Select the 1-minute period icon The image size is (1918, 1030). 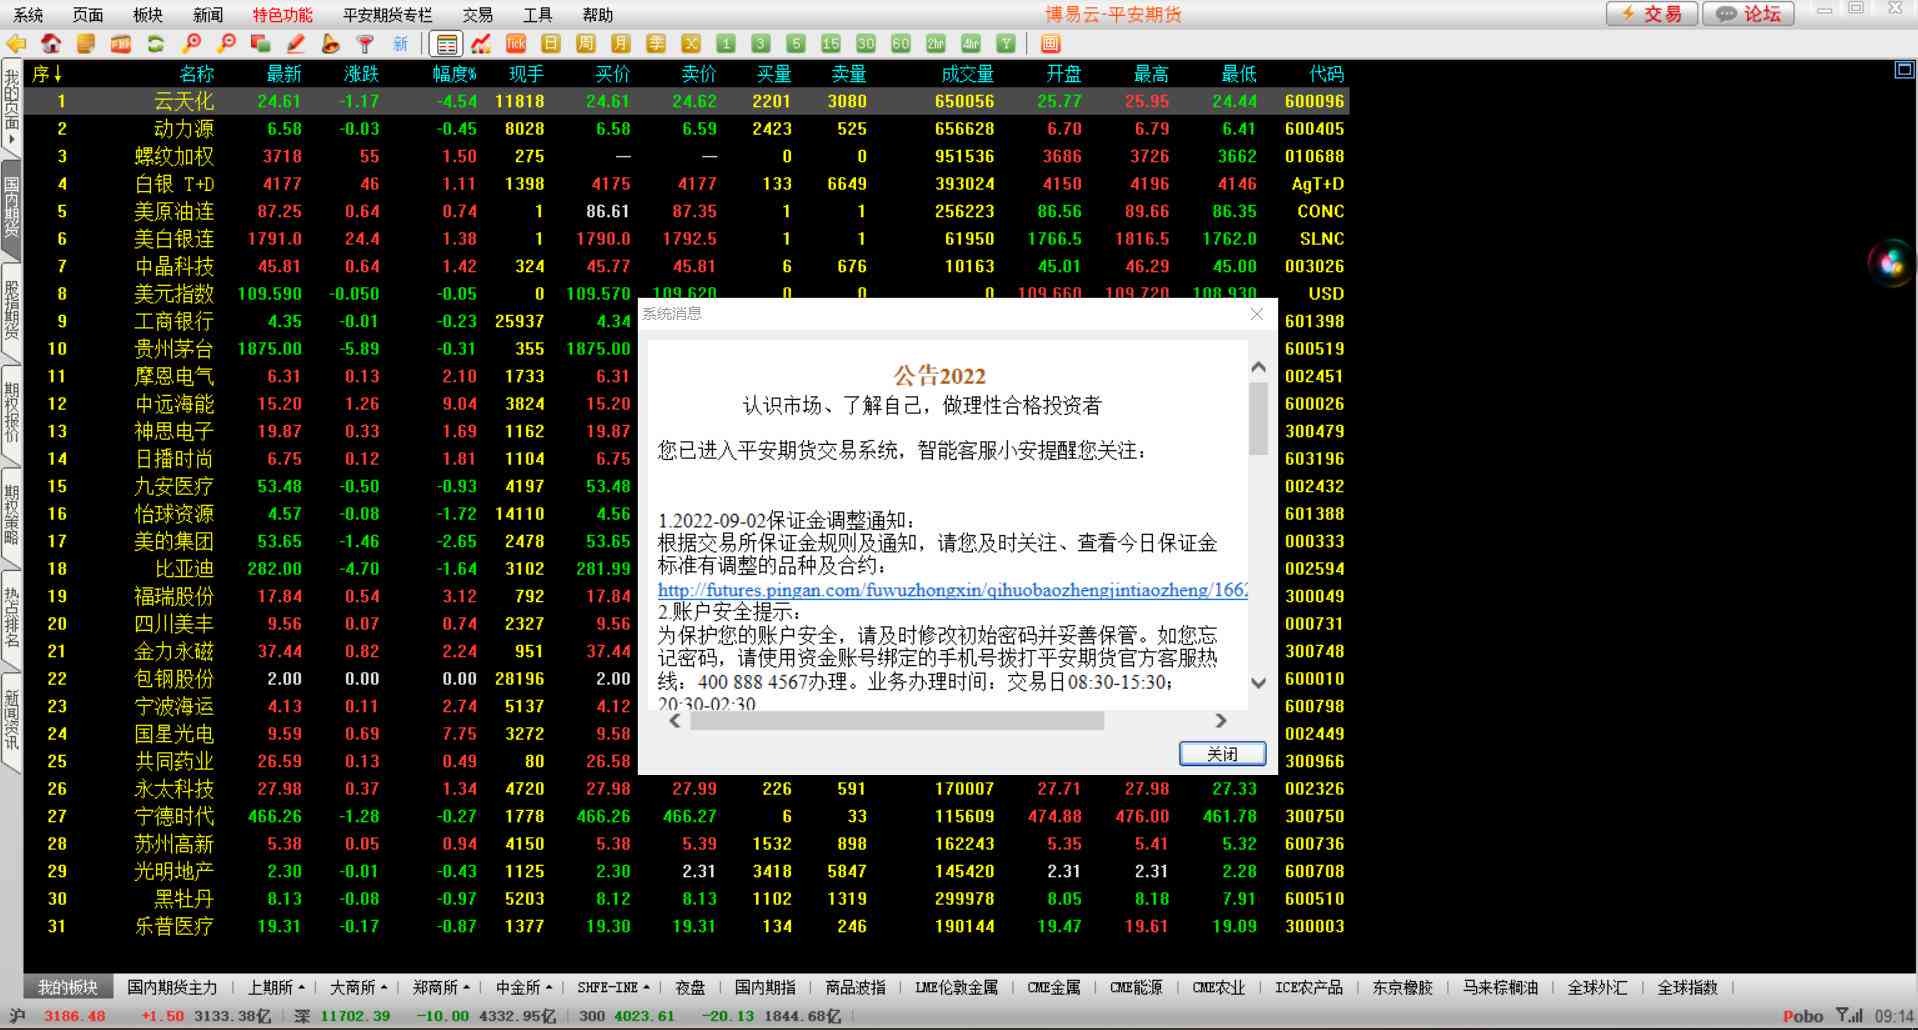[726, 44]
